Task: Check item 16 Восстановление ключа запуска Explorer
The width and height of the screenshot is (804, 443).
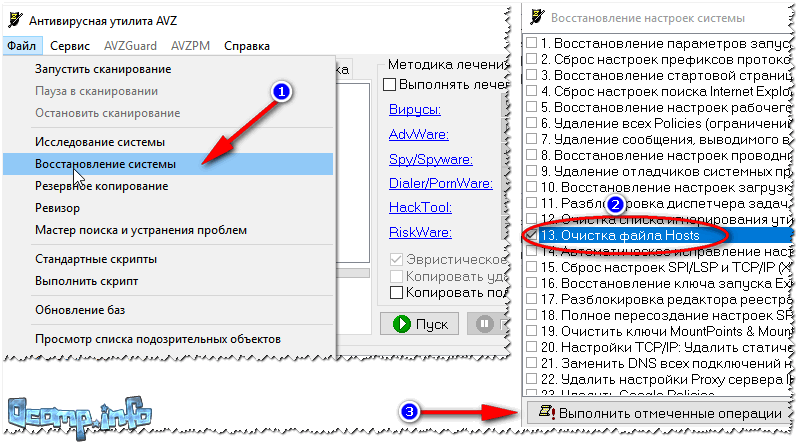Action: (x=532, y=283)
